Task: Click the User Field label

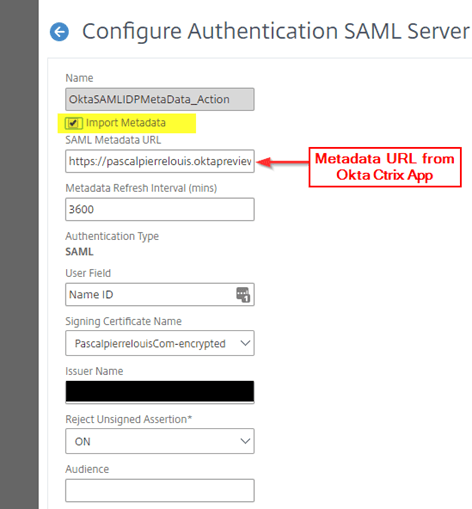Action: pyautogui.click(x=88, y=273)
